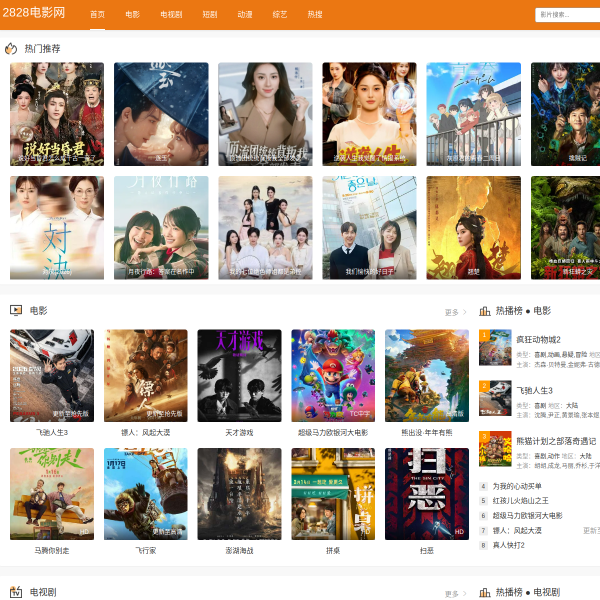Screen dimensions: 600x600
Task: Click the chart icon beside 热播榜 电影
Action: tap(484, 311)
